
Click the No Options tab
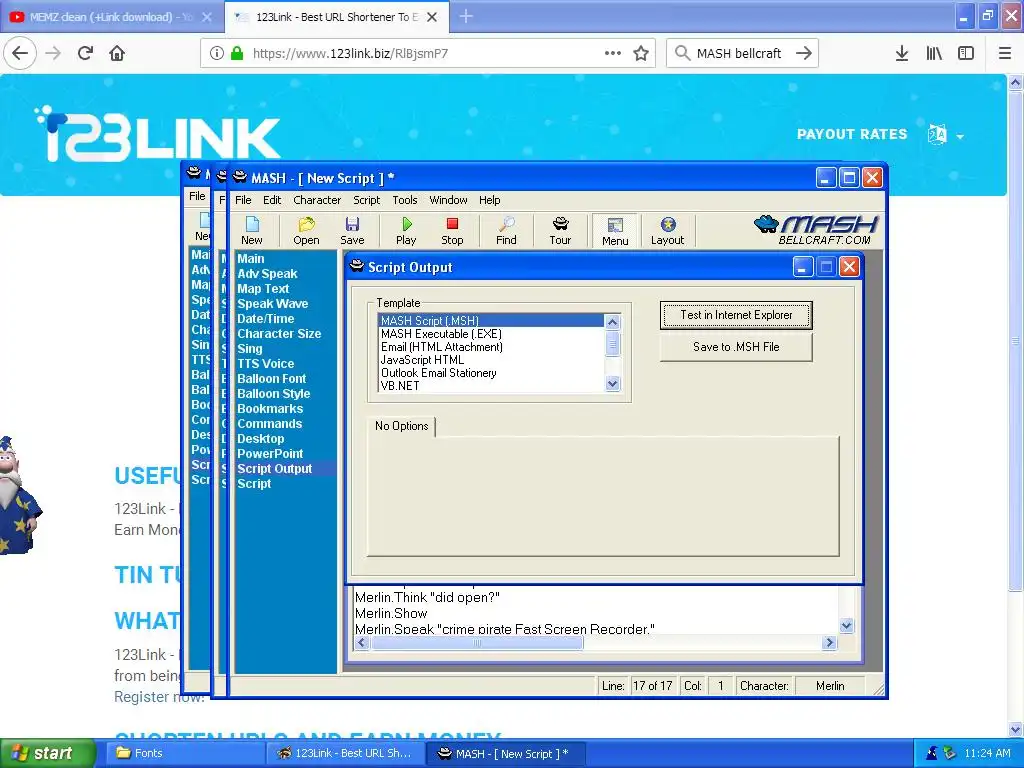(402, 426)
